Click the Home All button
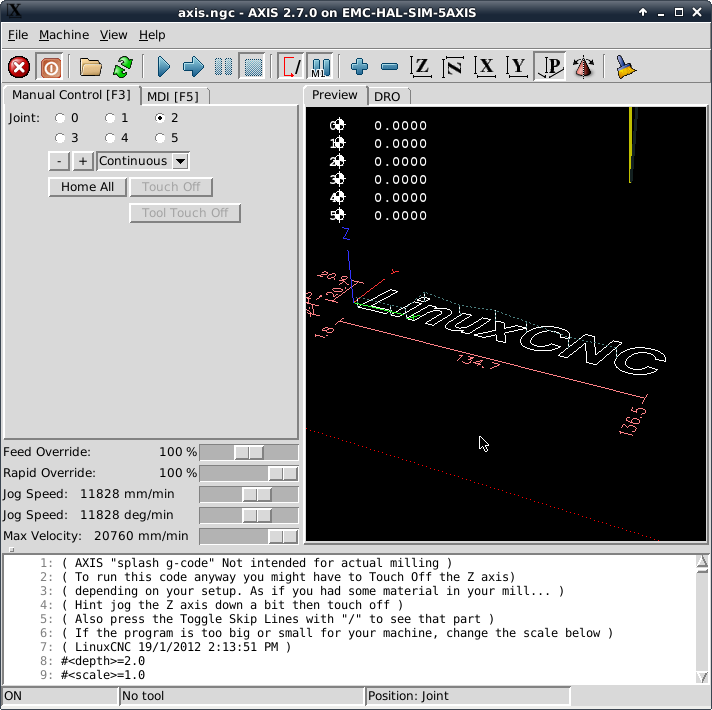The width and height of the screenshot is (712, 710). [87, 187]
